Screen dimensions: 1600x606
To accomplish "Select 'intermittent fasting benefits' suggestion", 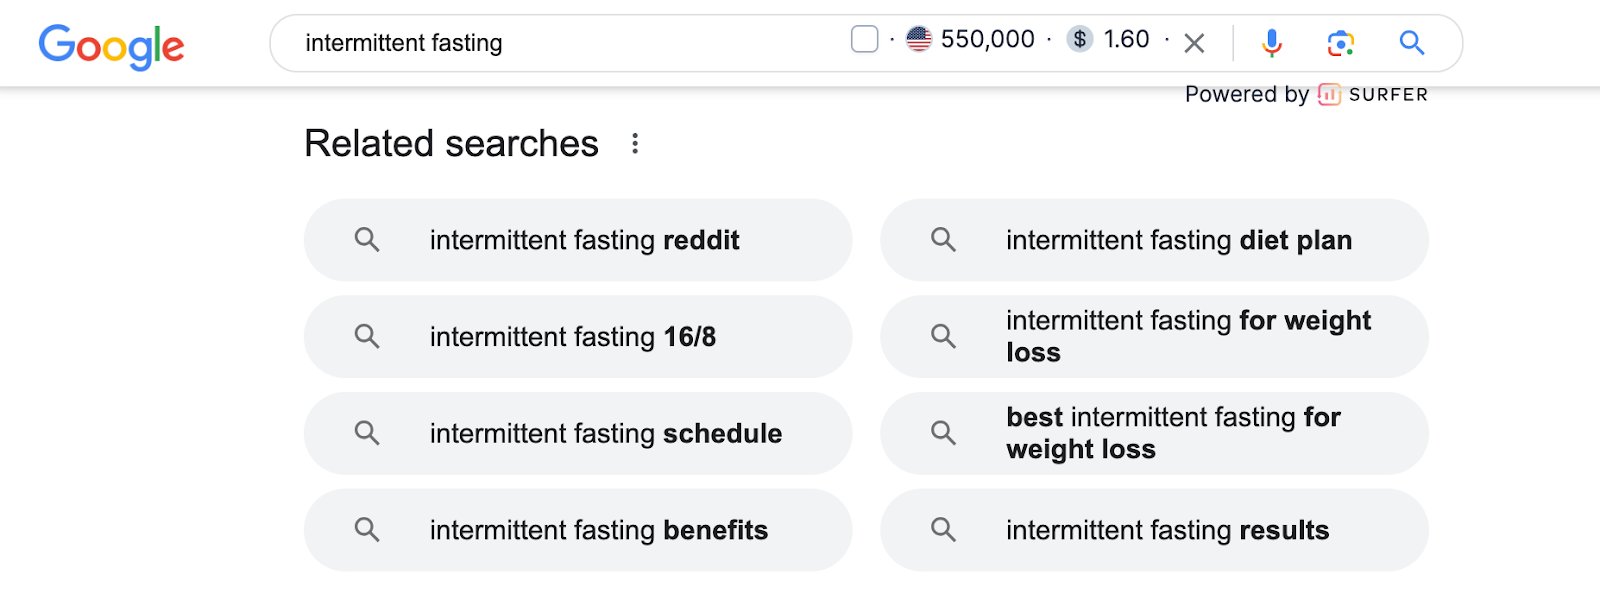I will coord(598,530).
